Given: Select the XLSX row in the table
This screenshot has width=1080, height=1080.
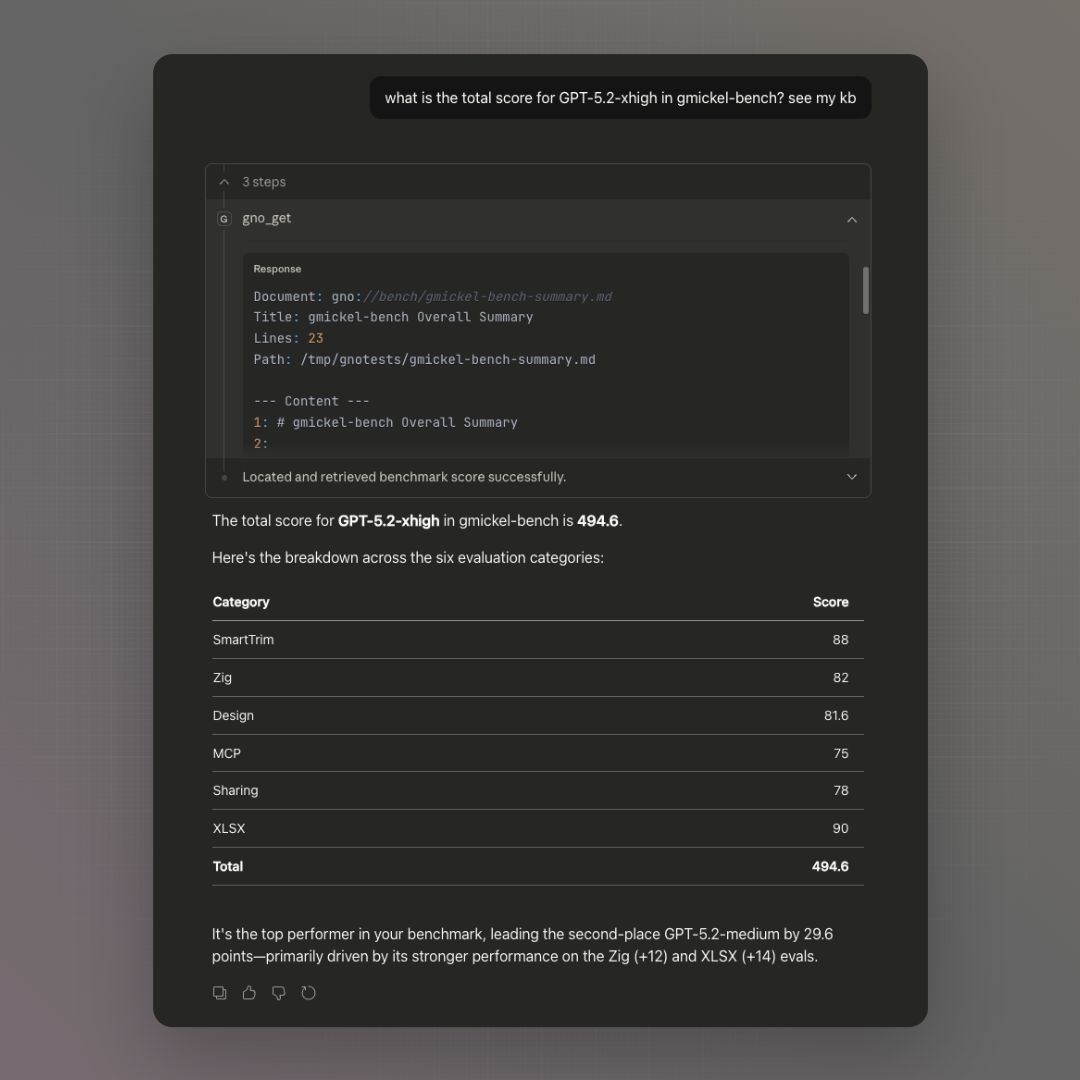Looking at the screenshot, I should (537, 829).
